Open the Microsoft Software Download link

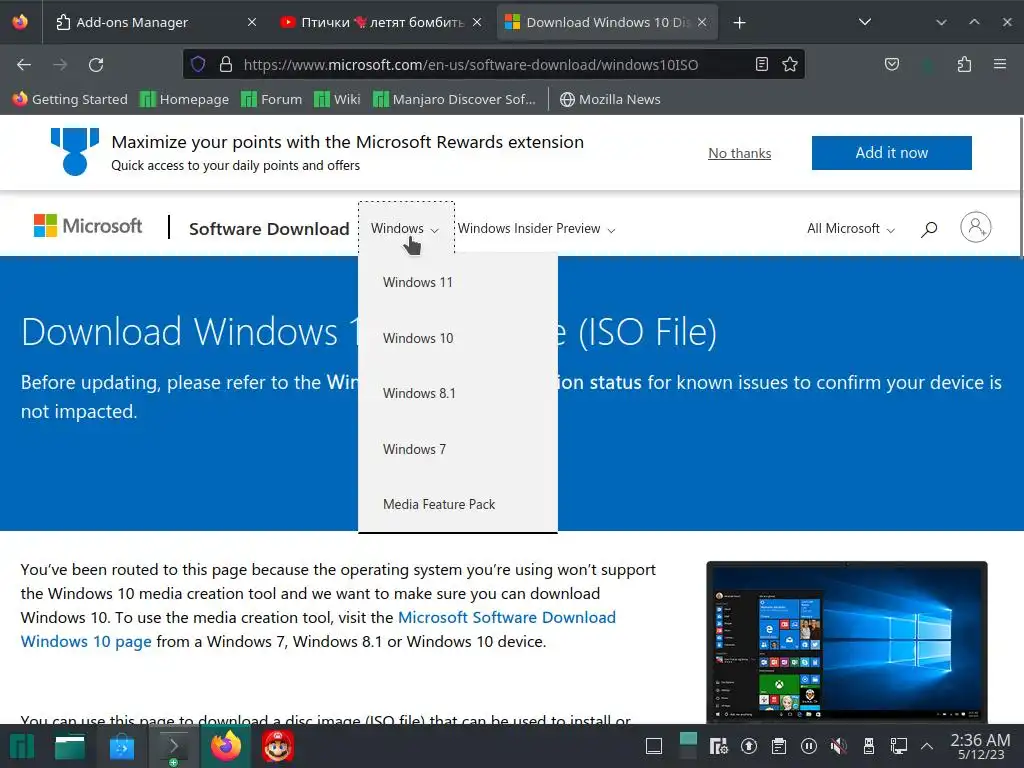[507, 617]
